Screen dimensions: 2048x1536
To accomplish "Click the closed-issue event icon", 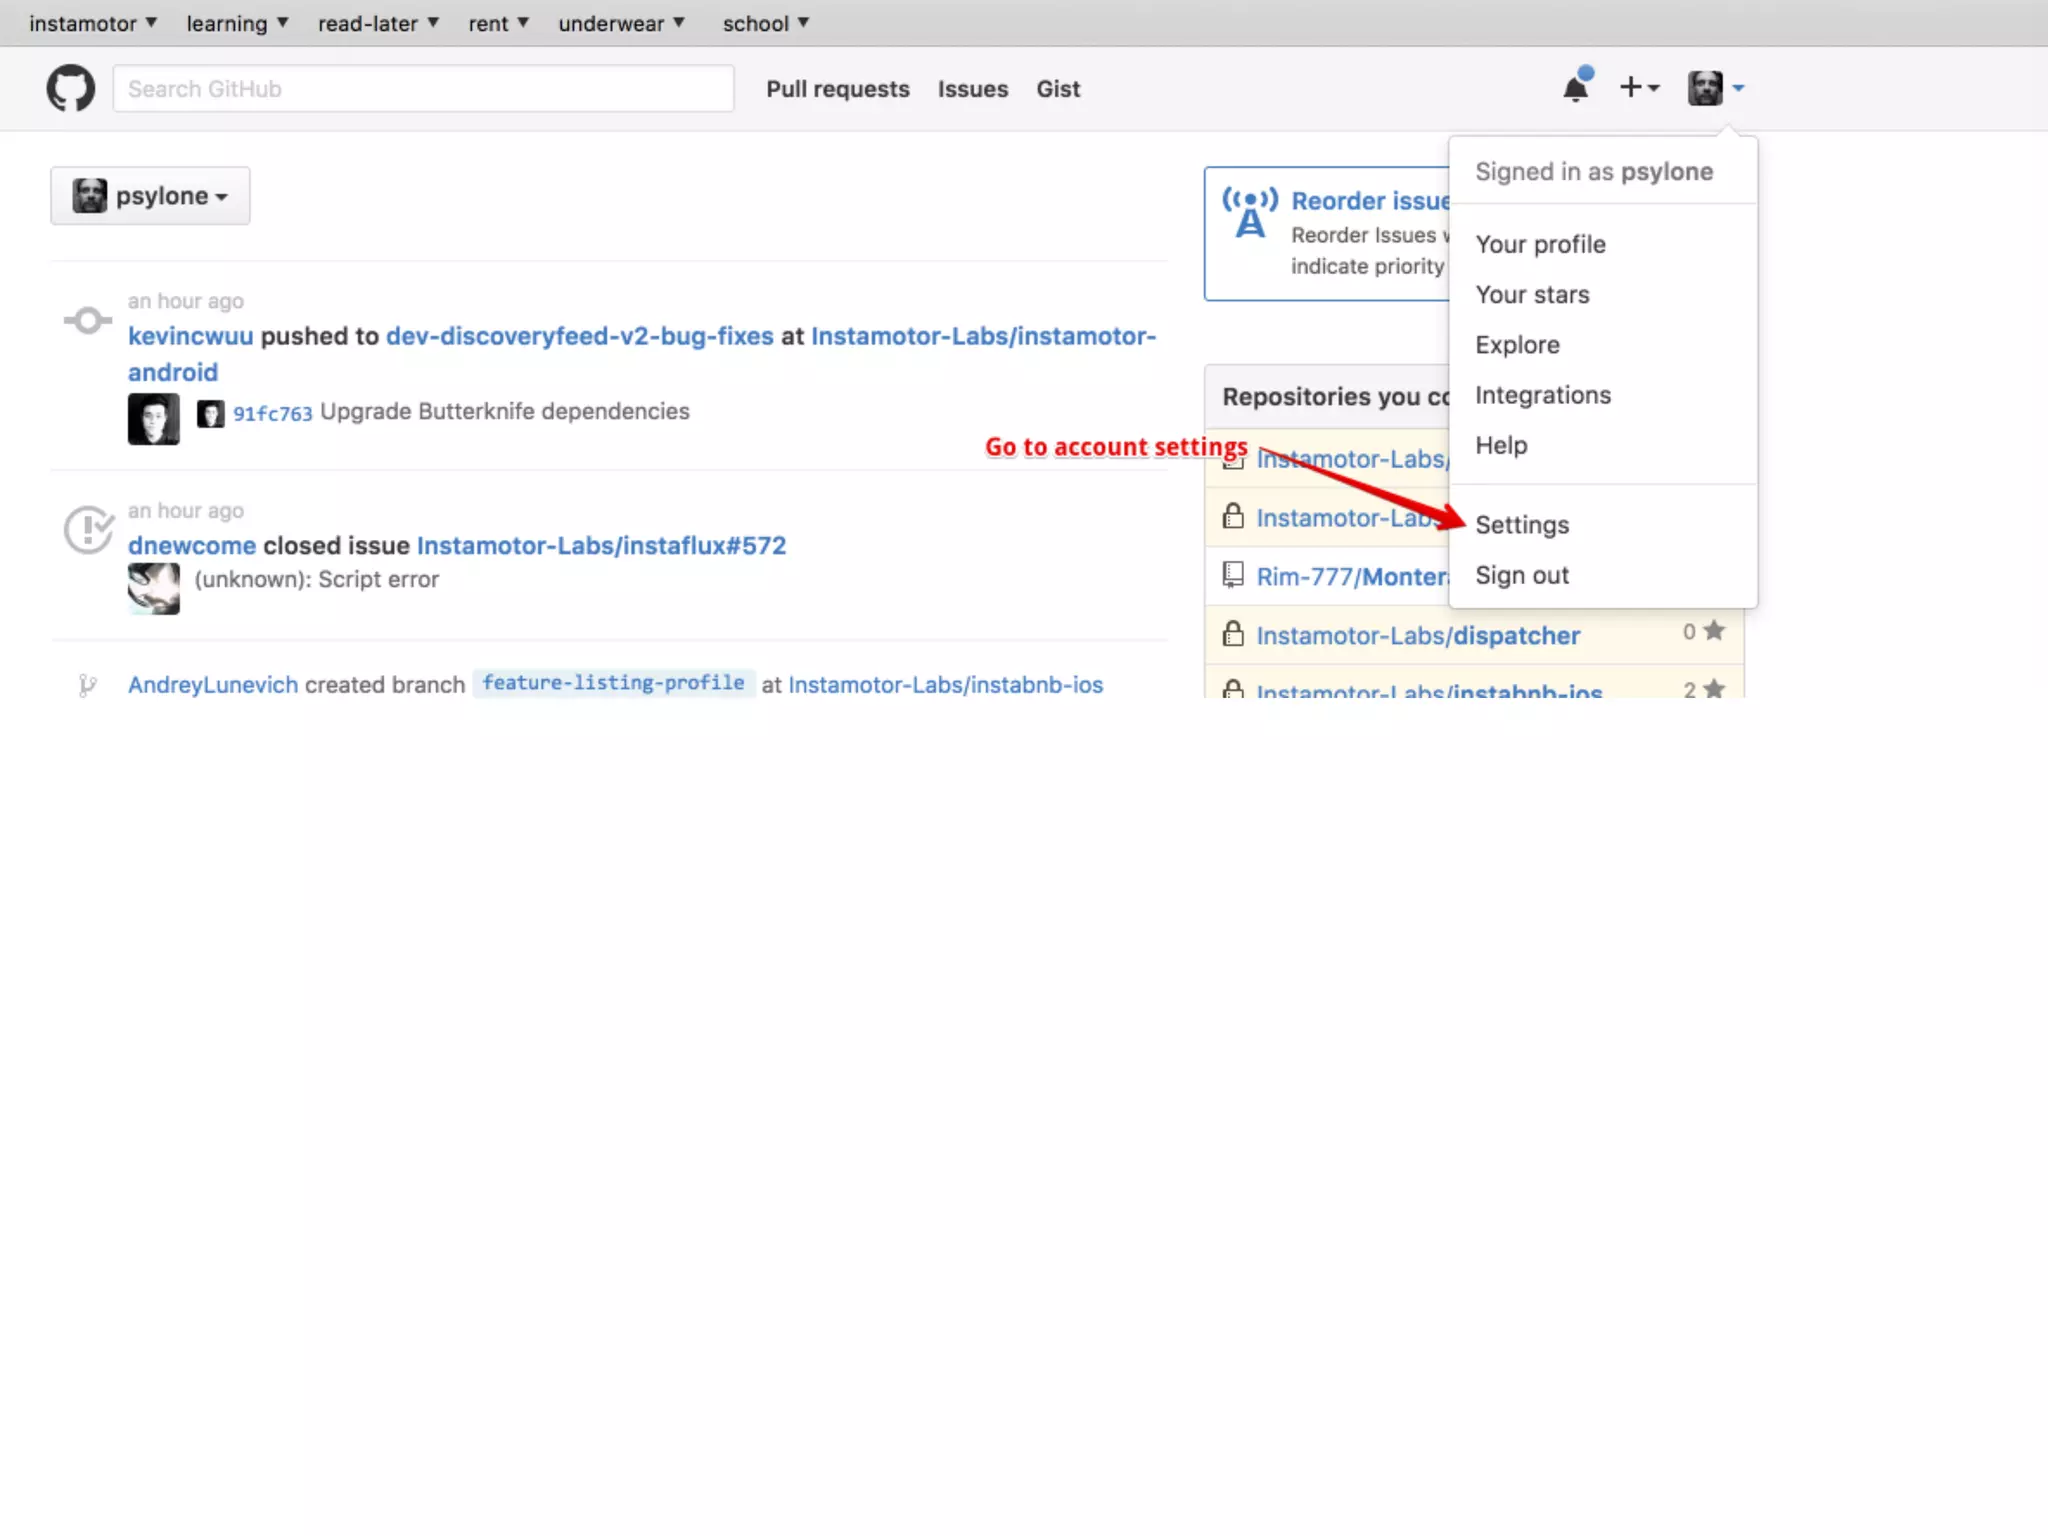I will coord(88,529).
